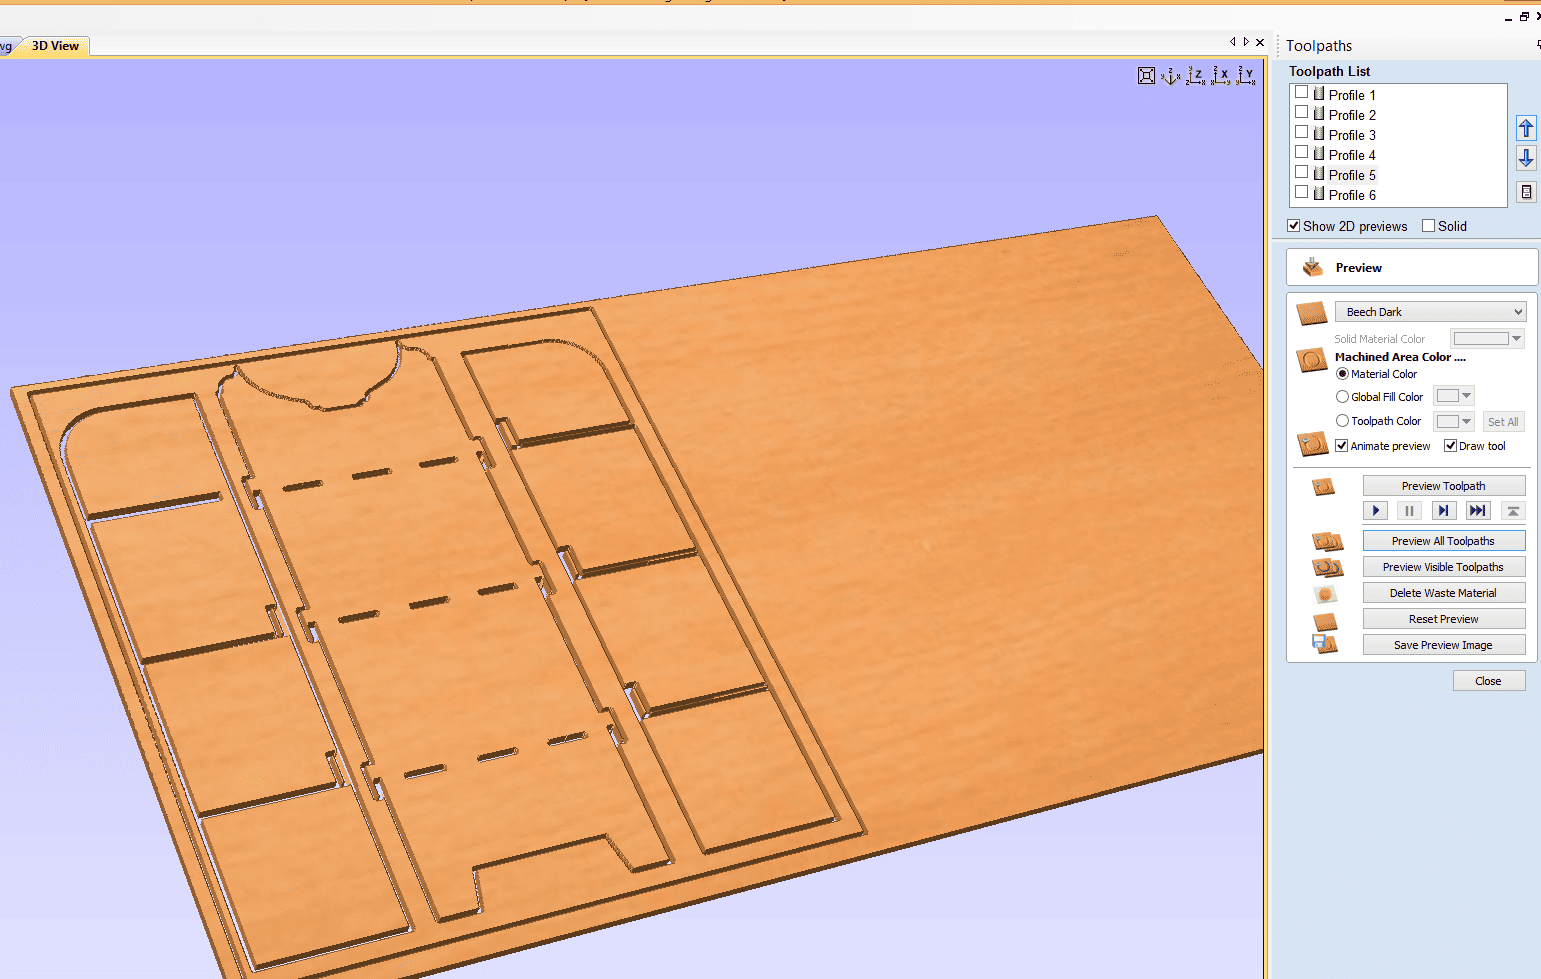Click Save Preview Image

1444,645
